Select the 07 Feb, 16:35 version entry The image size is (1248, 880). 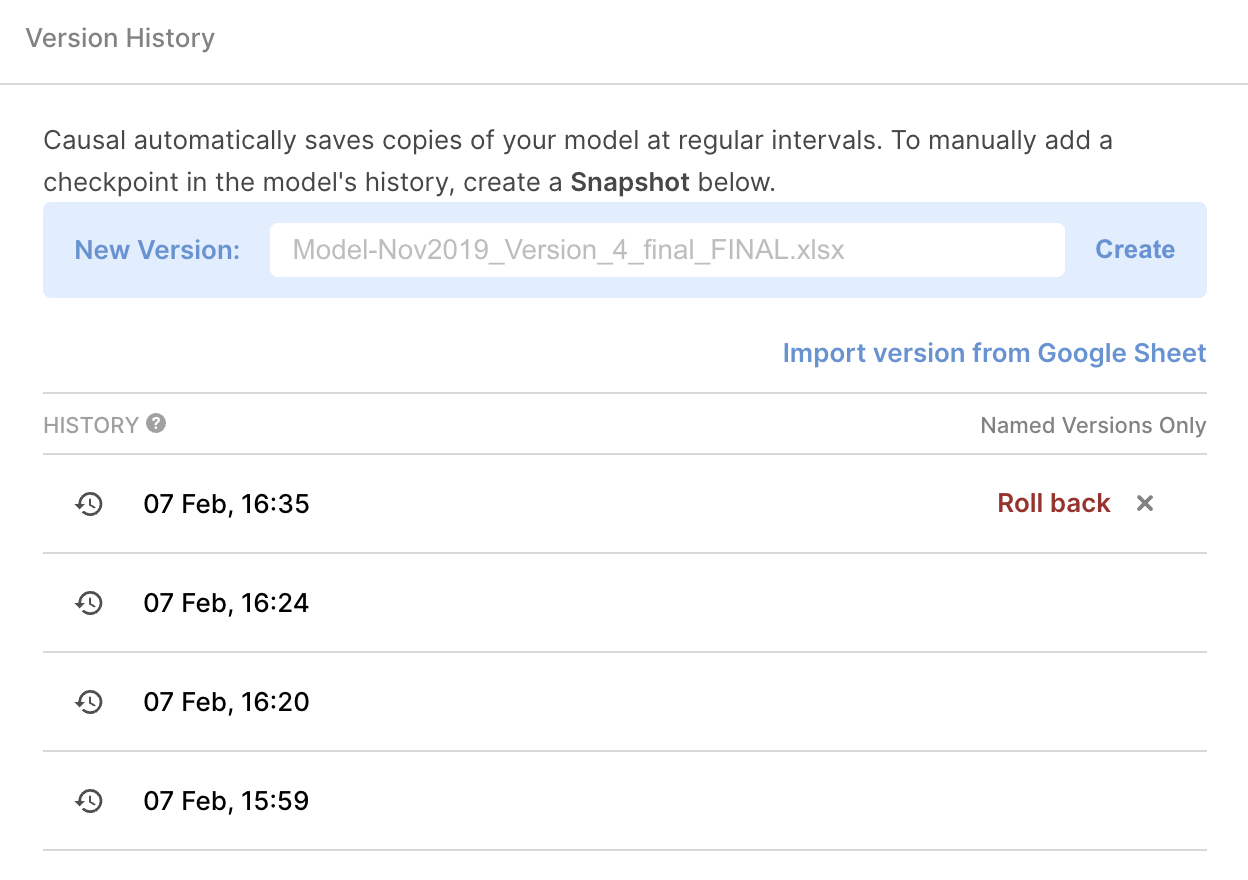227,504
